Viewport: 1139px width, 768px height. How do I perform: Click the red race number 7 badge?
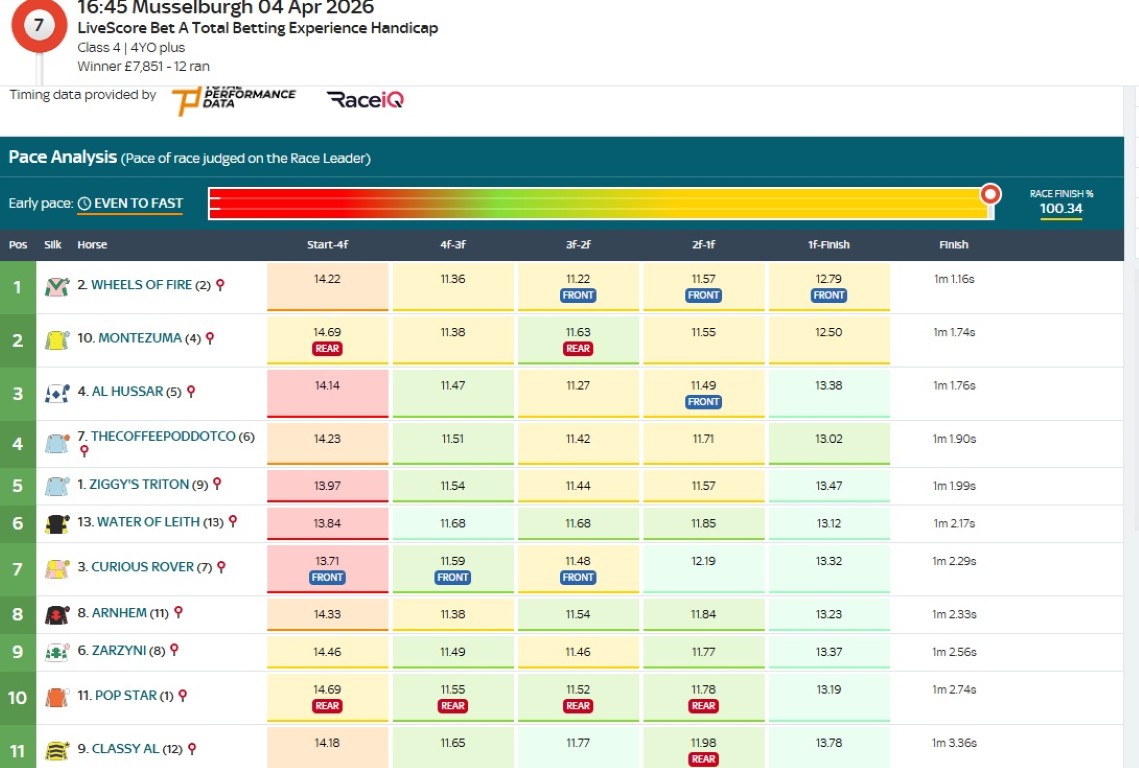[38, 25]
